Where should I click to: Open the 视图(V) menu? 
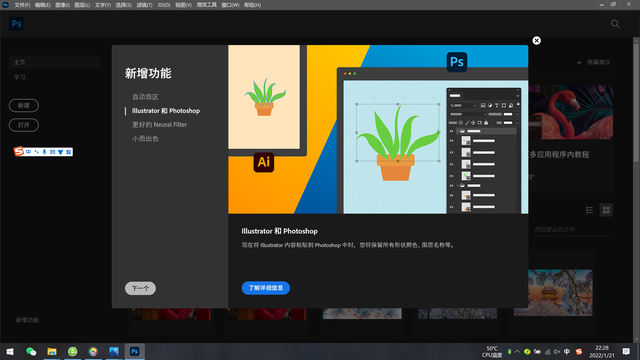(183, 5)
